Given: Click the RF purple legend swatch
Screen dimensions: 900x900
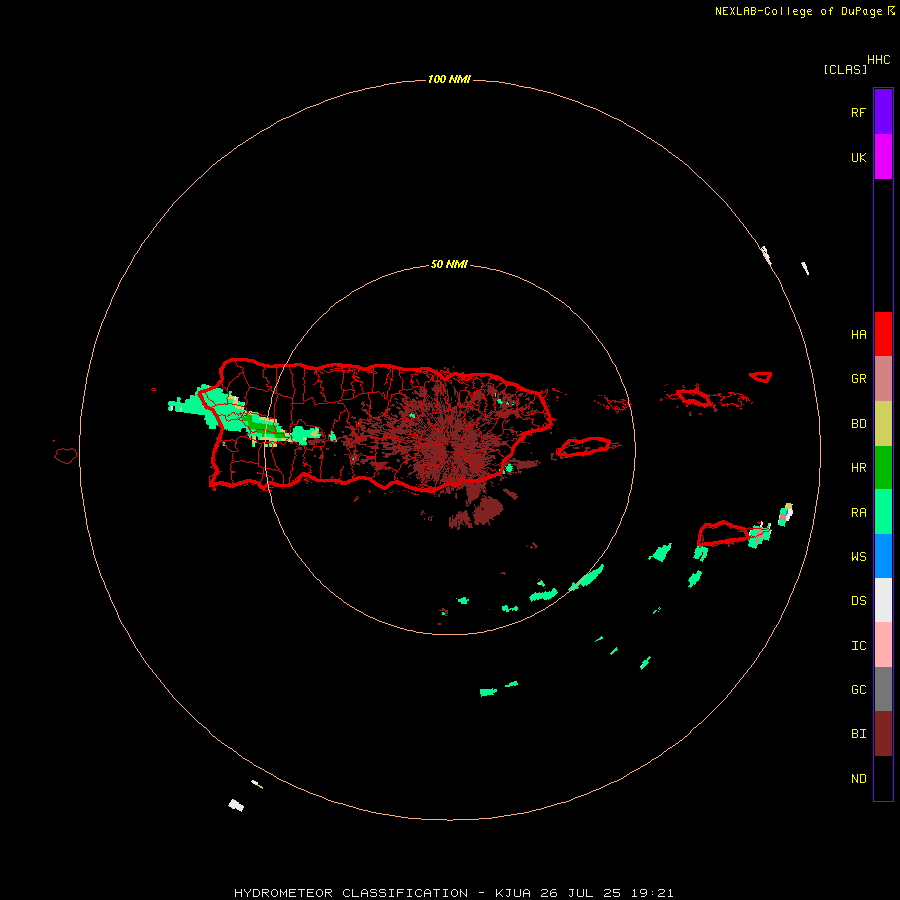Looking at the screenshot, I should tap(883, 112).
